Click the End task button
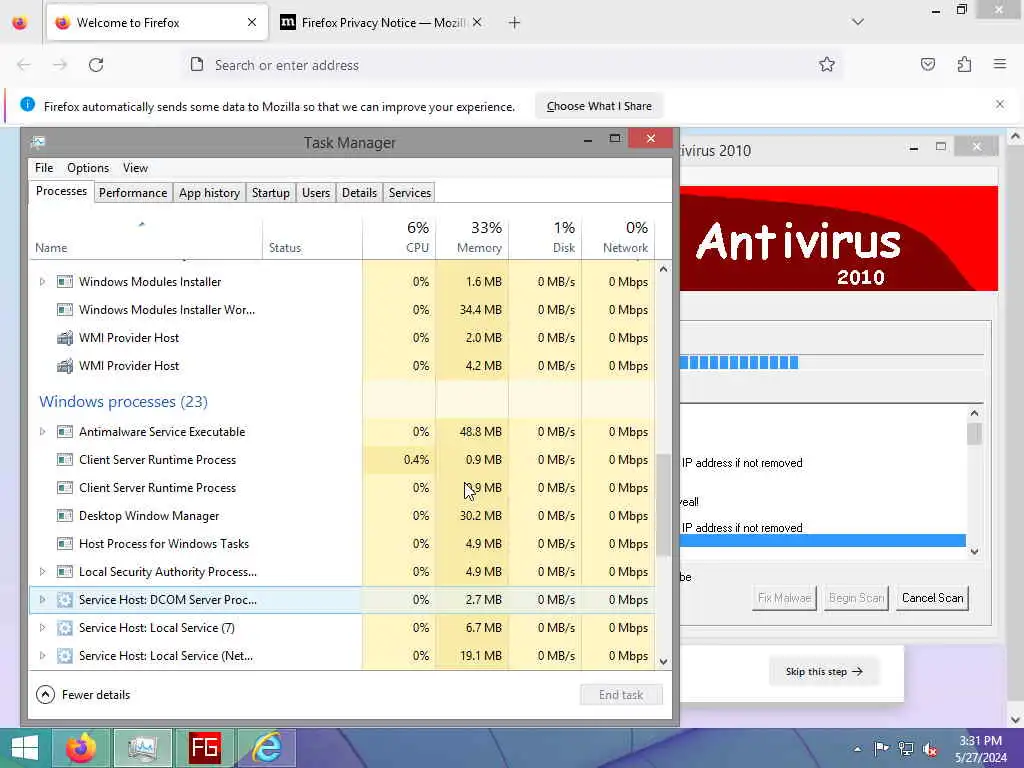The height and width of the screenshot is (768, 1024). [x=621, y=695]
